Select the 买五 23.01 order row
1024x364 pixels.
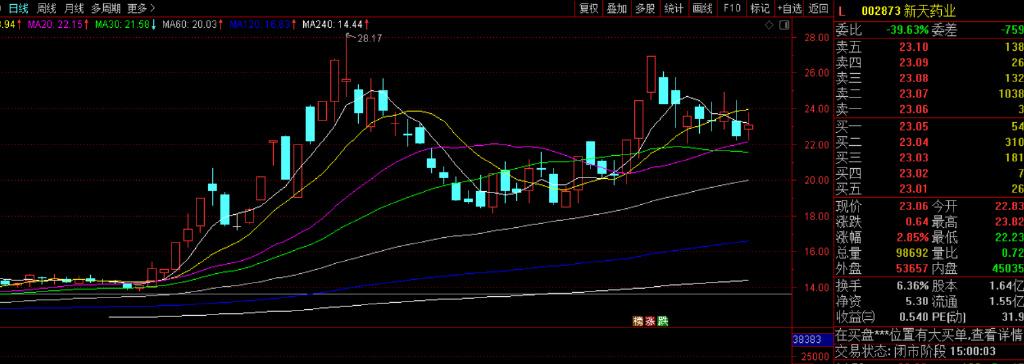click(x=929, y=189)
